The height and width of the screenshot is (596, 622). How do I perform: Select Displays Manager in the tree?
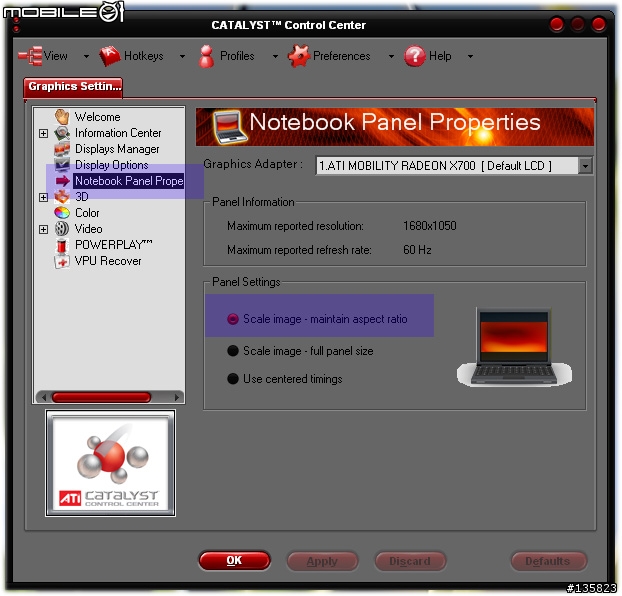point(117,149)
